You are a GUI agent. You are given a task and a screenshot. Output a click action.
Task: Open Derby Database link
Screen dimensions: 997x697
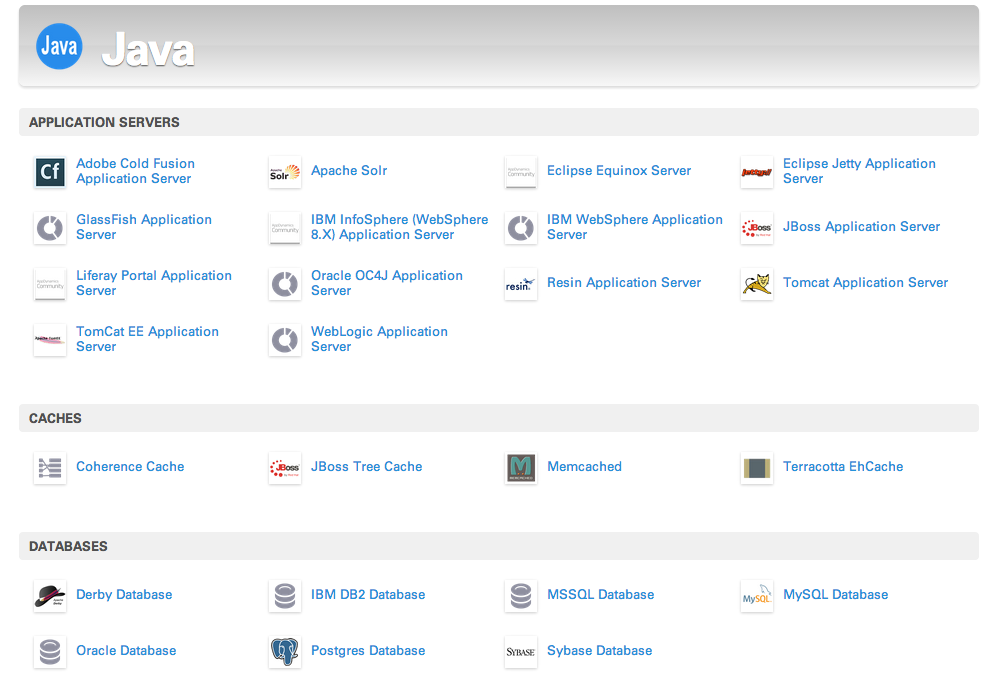point(124,595)
